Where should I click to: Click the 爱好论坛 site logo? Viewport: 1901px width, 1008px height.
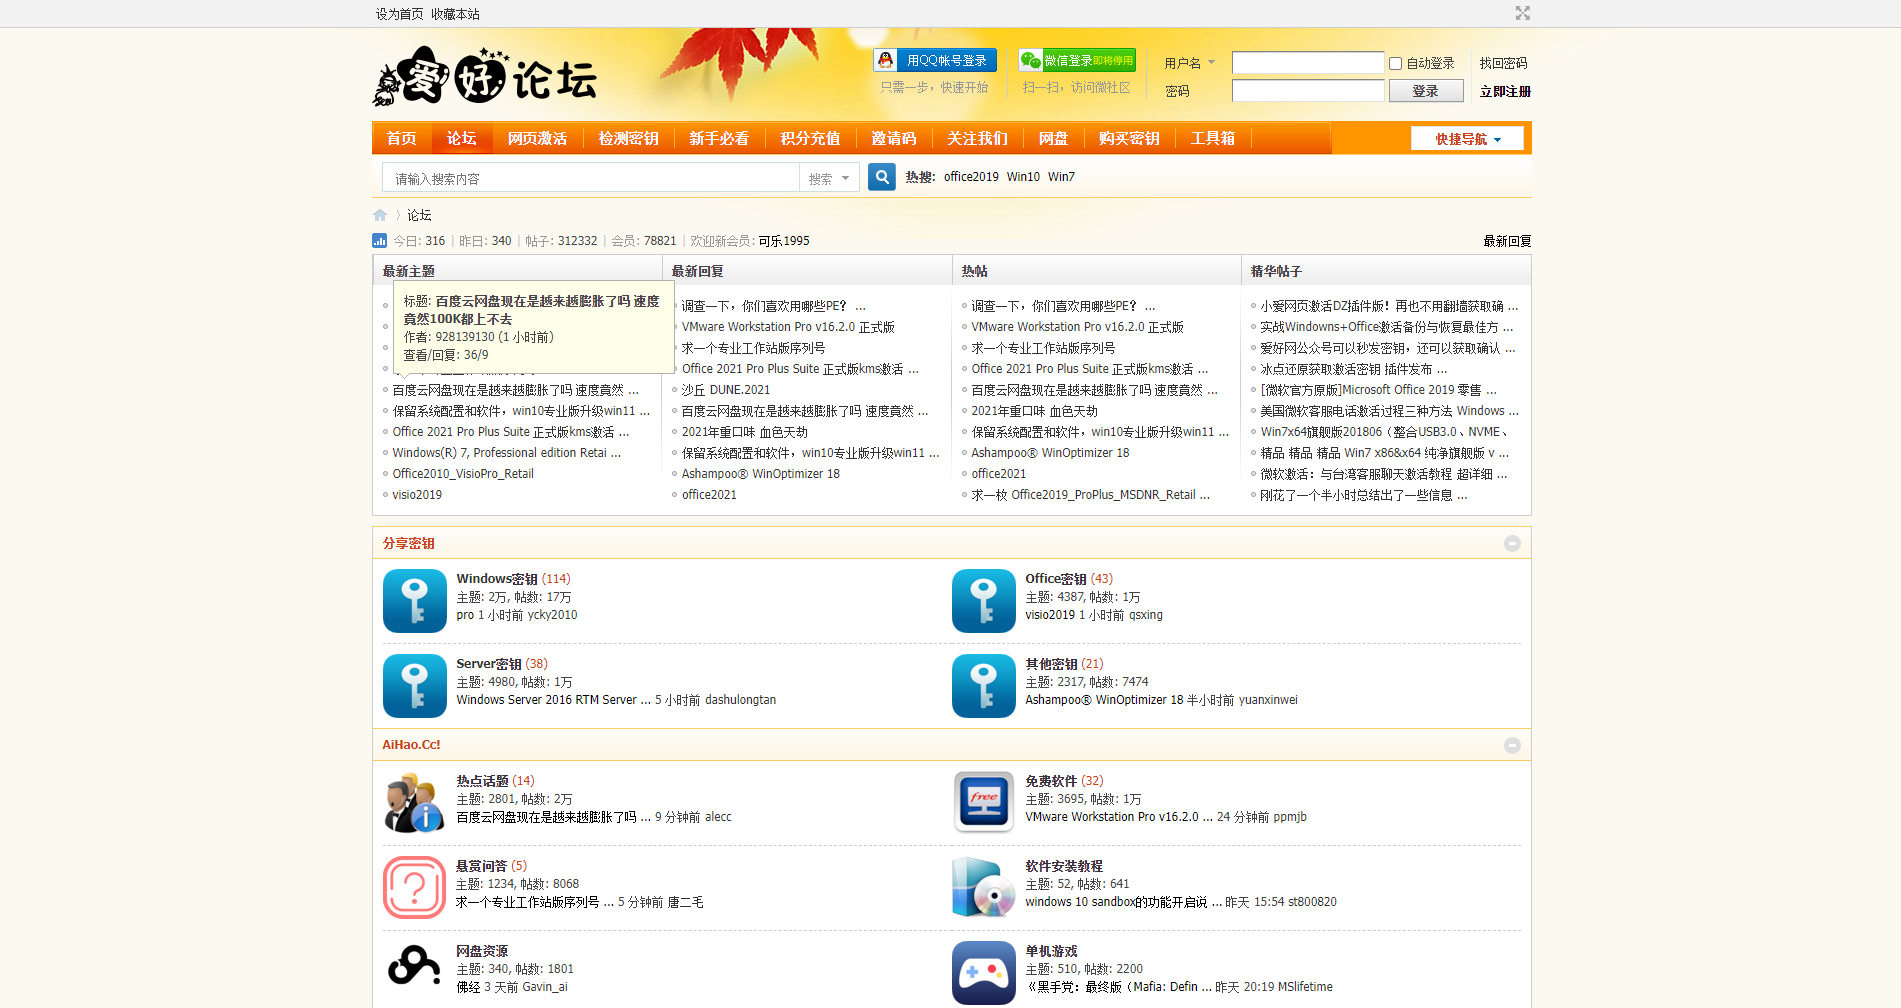(486, 76)
